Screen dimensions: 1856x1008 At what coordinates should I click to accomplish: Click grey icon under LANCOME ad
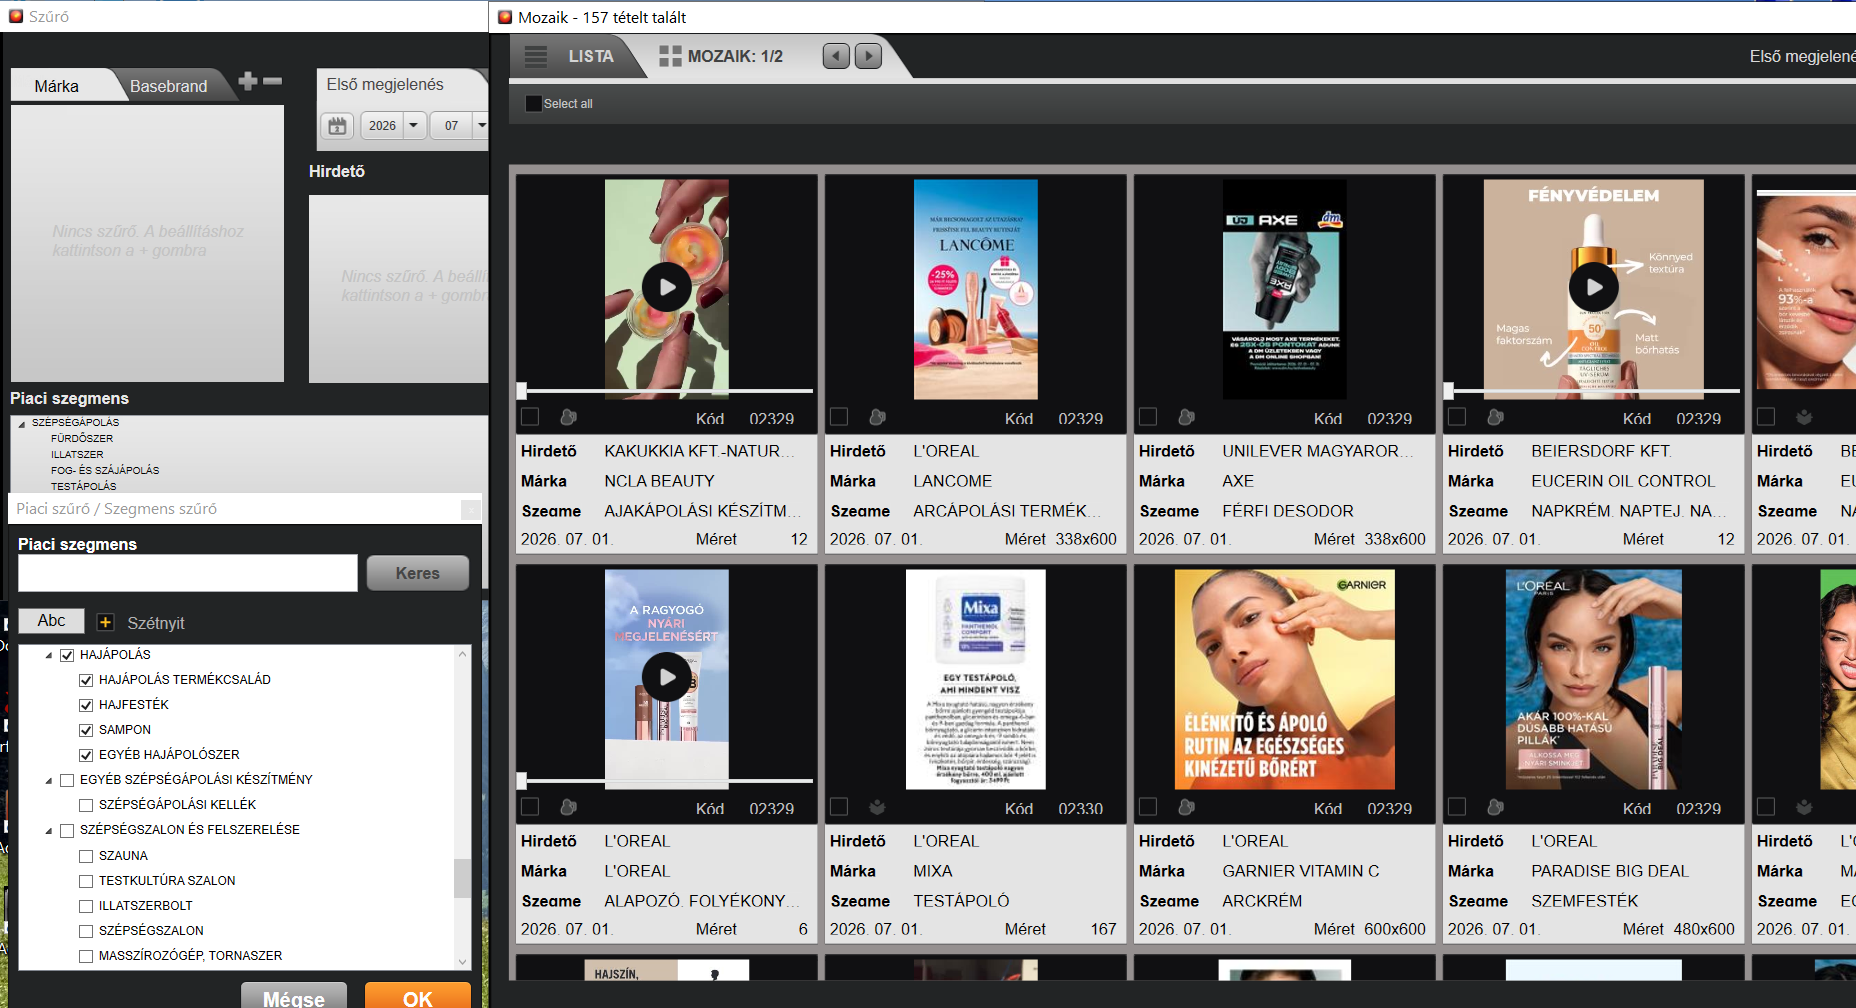(x=877, y=417)
